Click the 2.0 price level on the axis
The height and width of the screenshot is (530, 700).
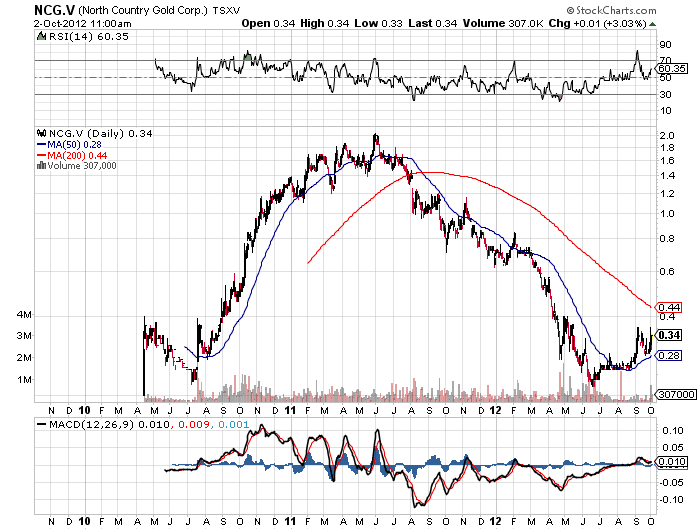coord(667,136)
